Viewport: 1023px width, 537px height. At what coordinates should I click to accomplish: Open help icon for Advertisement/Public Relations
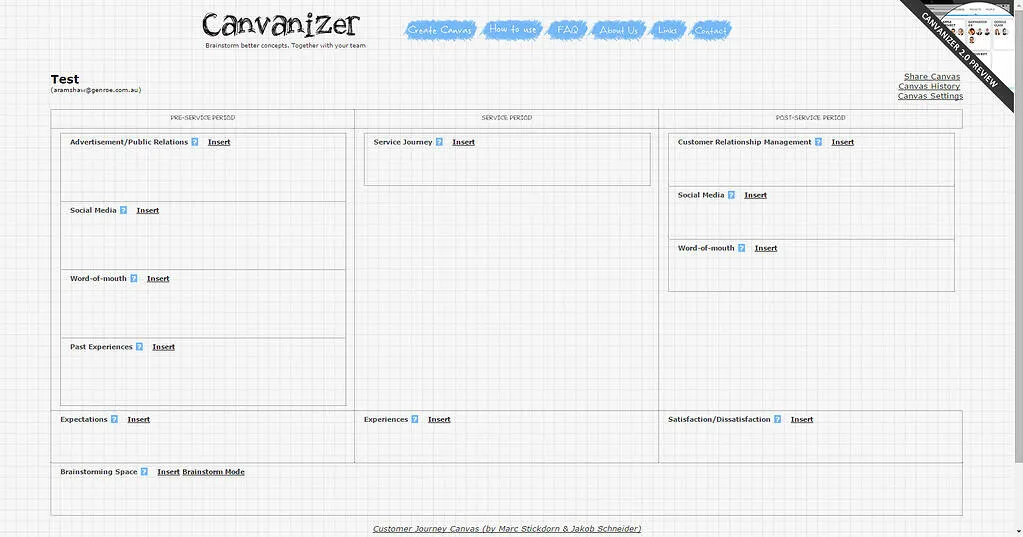coord(194,142)
